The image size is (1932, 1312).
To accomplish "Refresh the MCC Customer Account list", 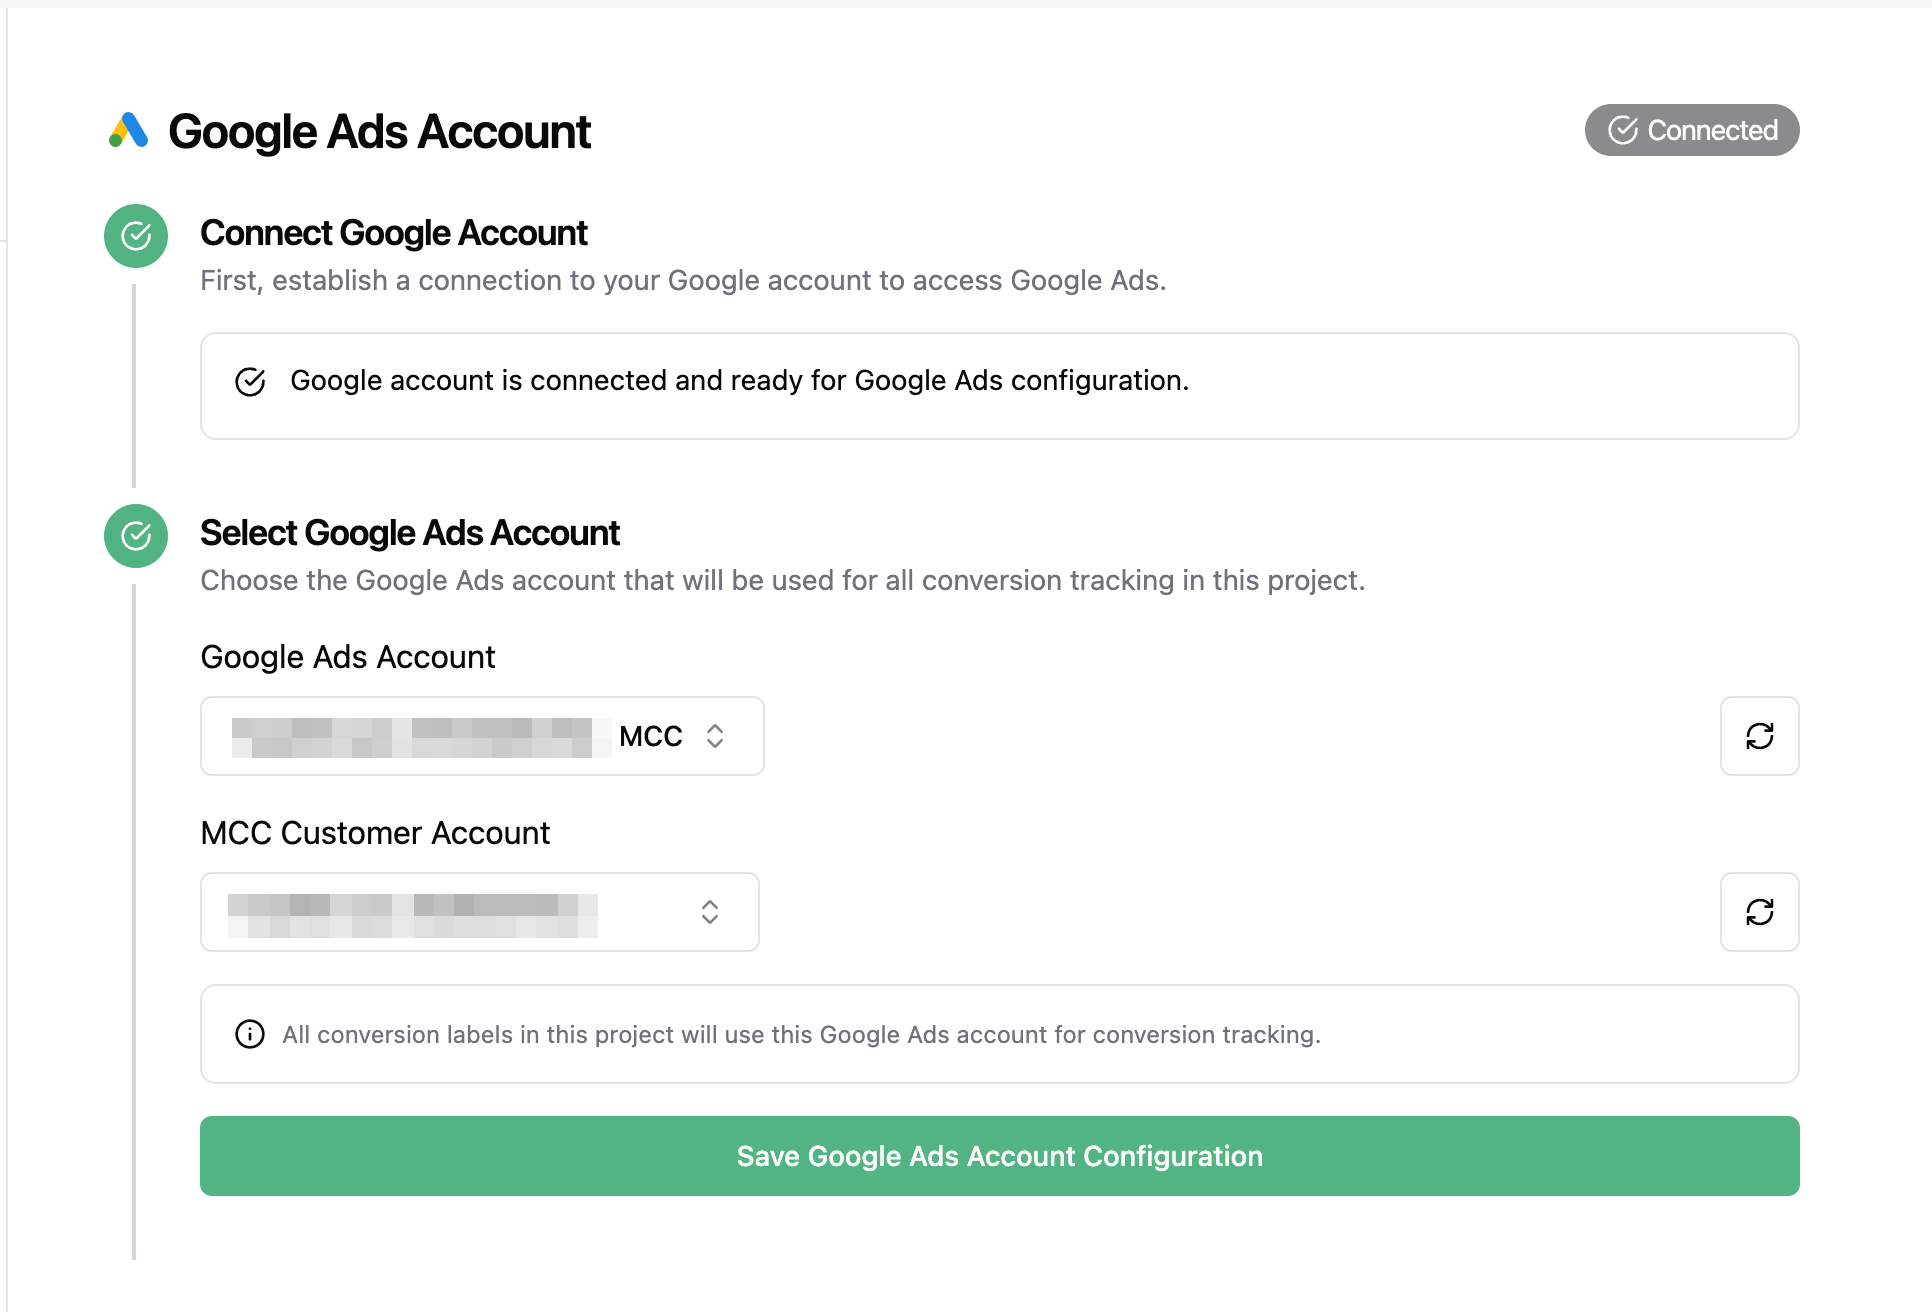I will pyautogui.click(x=1759, y=912).
